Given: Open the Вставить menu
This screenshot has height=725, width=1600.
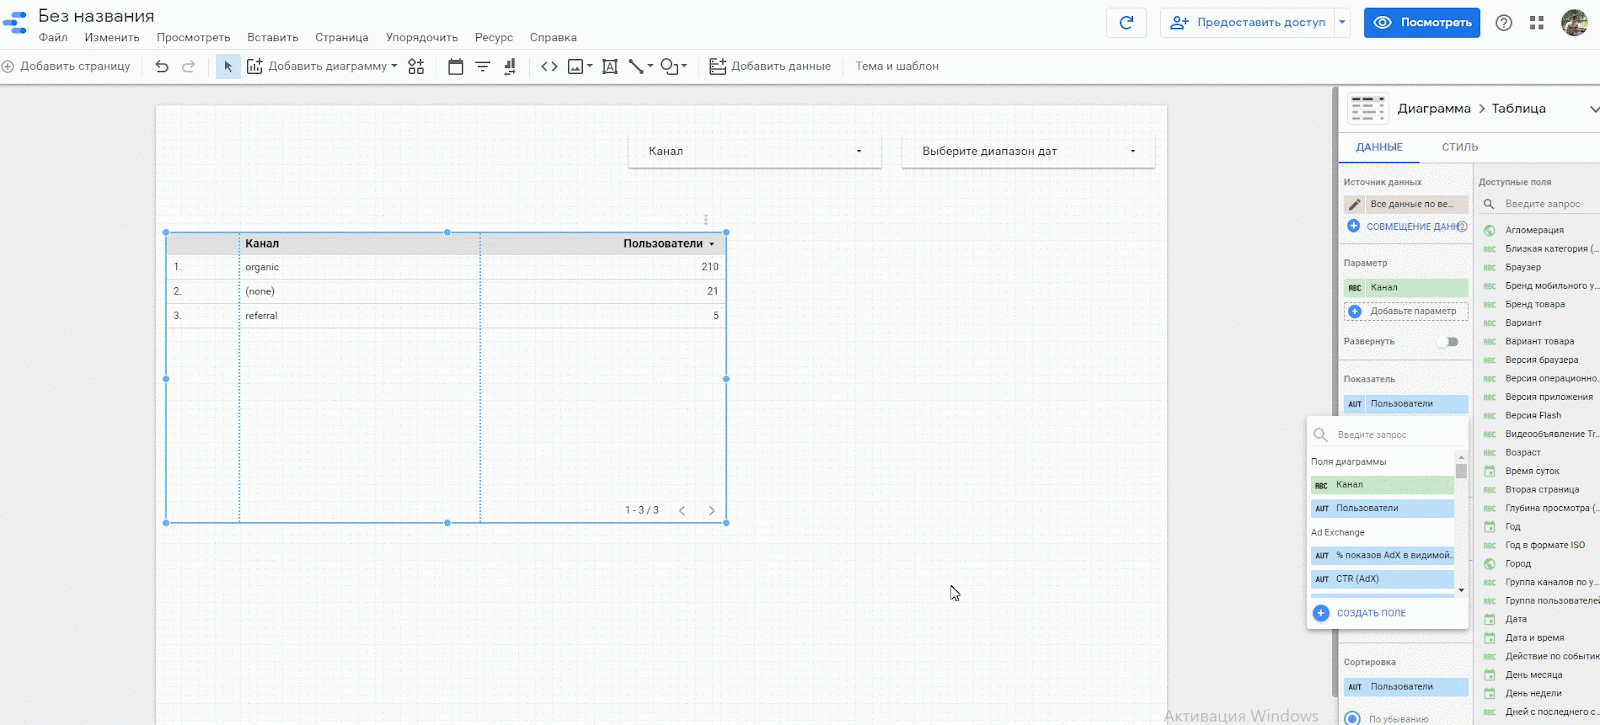Looking at the screenshot, I should coord(272,37).
